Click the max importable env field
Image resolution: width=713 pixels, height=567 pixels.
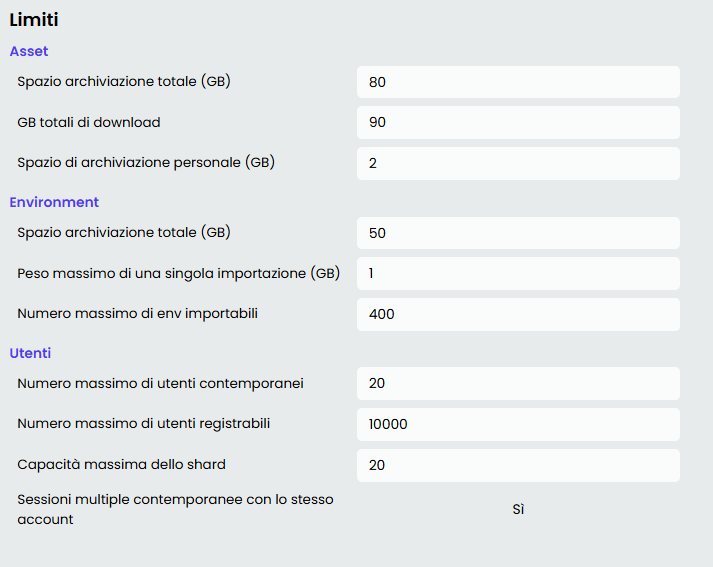pos(518,314)
